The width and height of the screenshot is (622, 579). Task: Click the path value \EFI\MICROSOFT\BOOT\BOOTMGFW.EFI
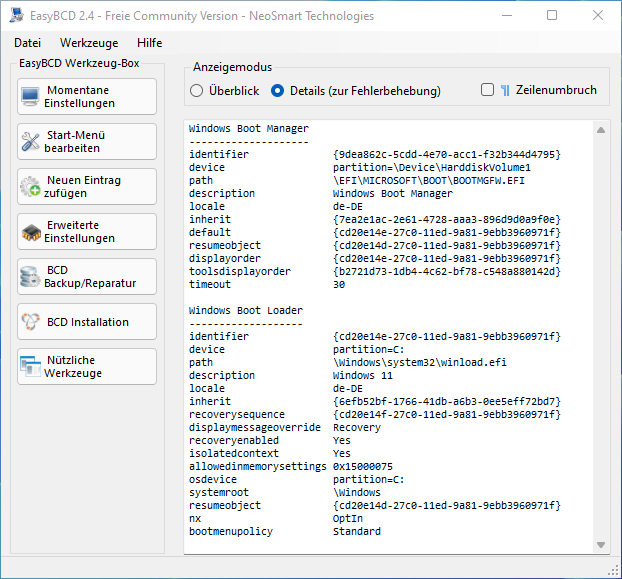(429, 180)
